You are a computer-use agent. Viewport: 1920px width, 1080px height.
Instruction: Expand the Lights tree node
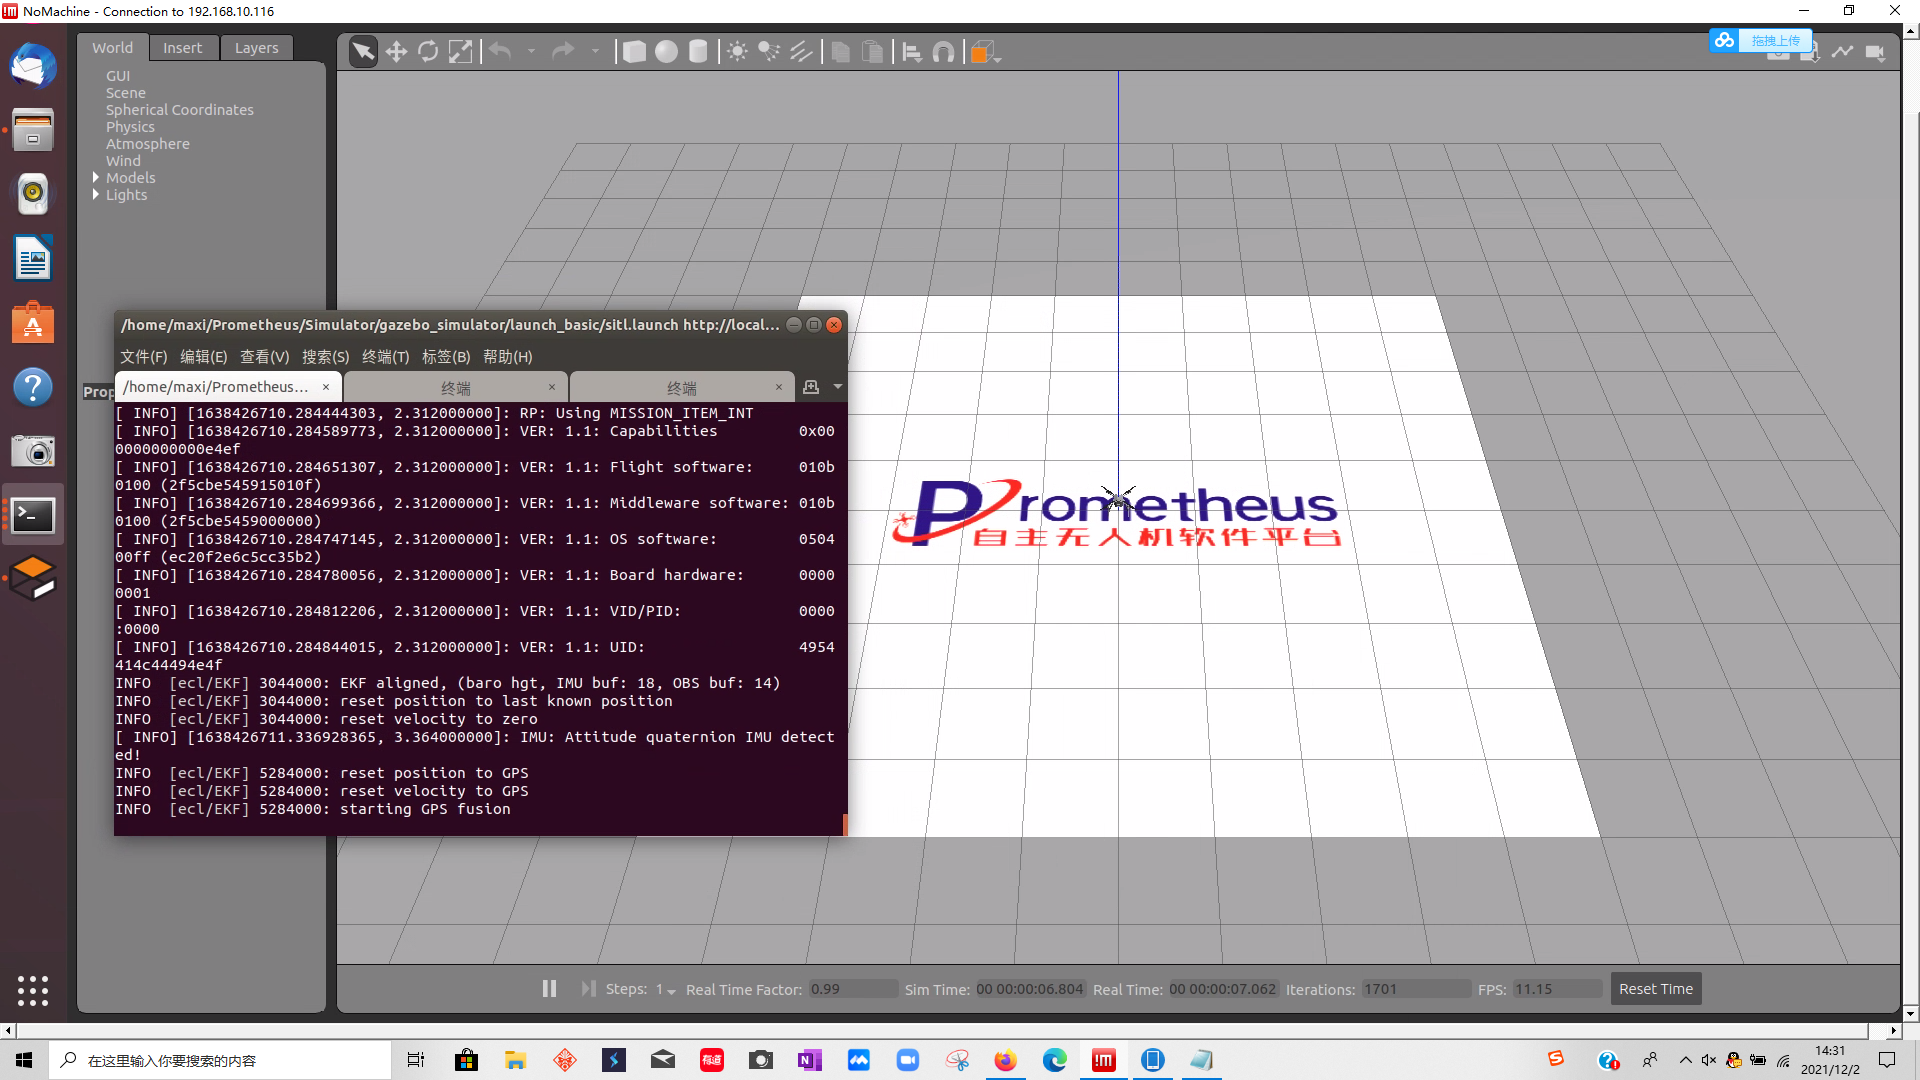click(x=96, y=195)
